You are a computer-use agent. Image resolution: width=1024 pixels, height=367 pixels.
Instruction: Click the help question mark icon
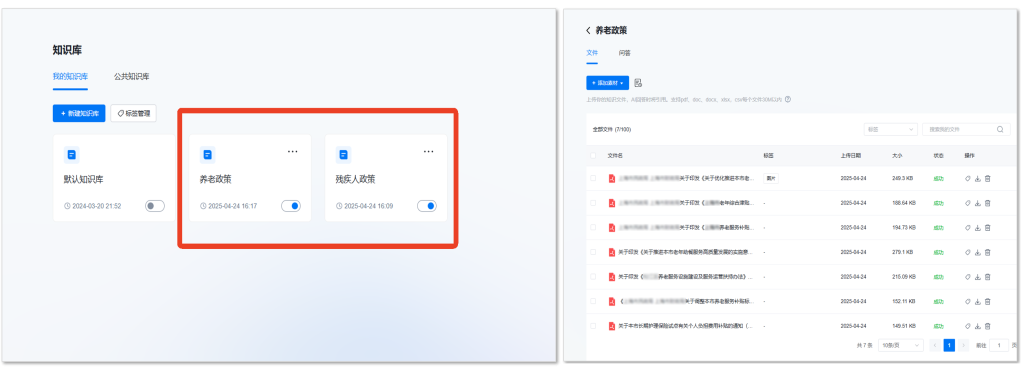[788, 100]
